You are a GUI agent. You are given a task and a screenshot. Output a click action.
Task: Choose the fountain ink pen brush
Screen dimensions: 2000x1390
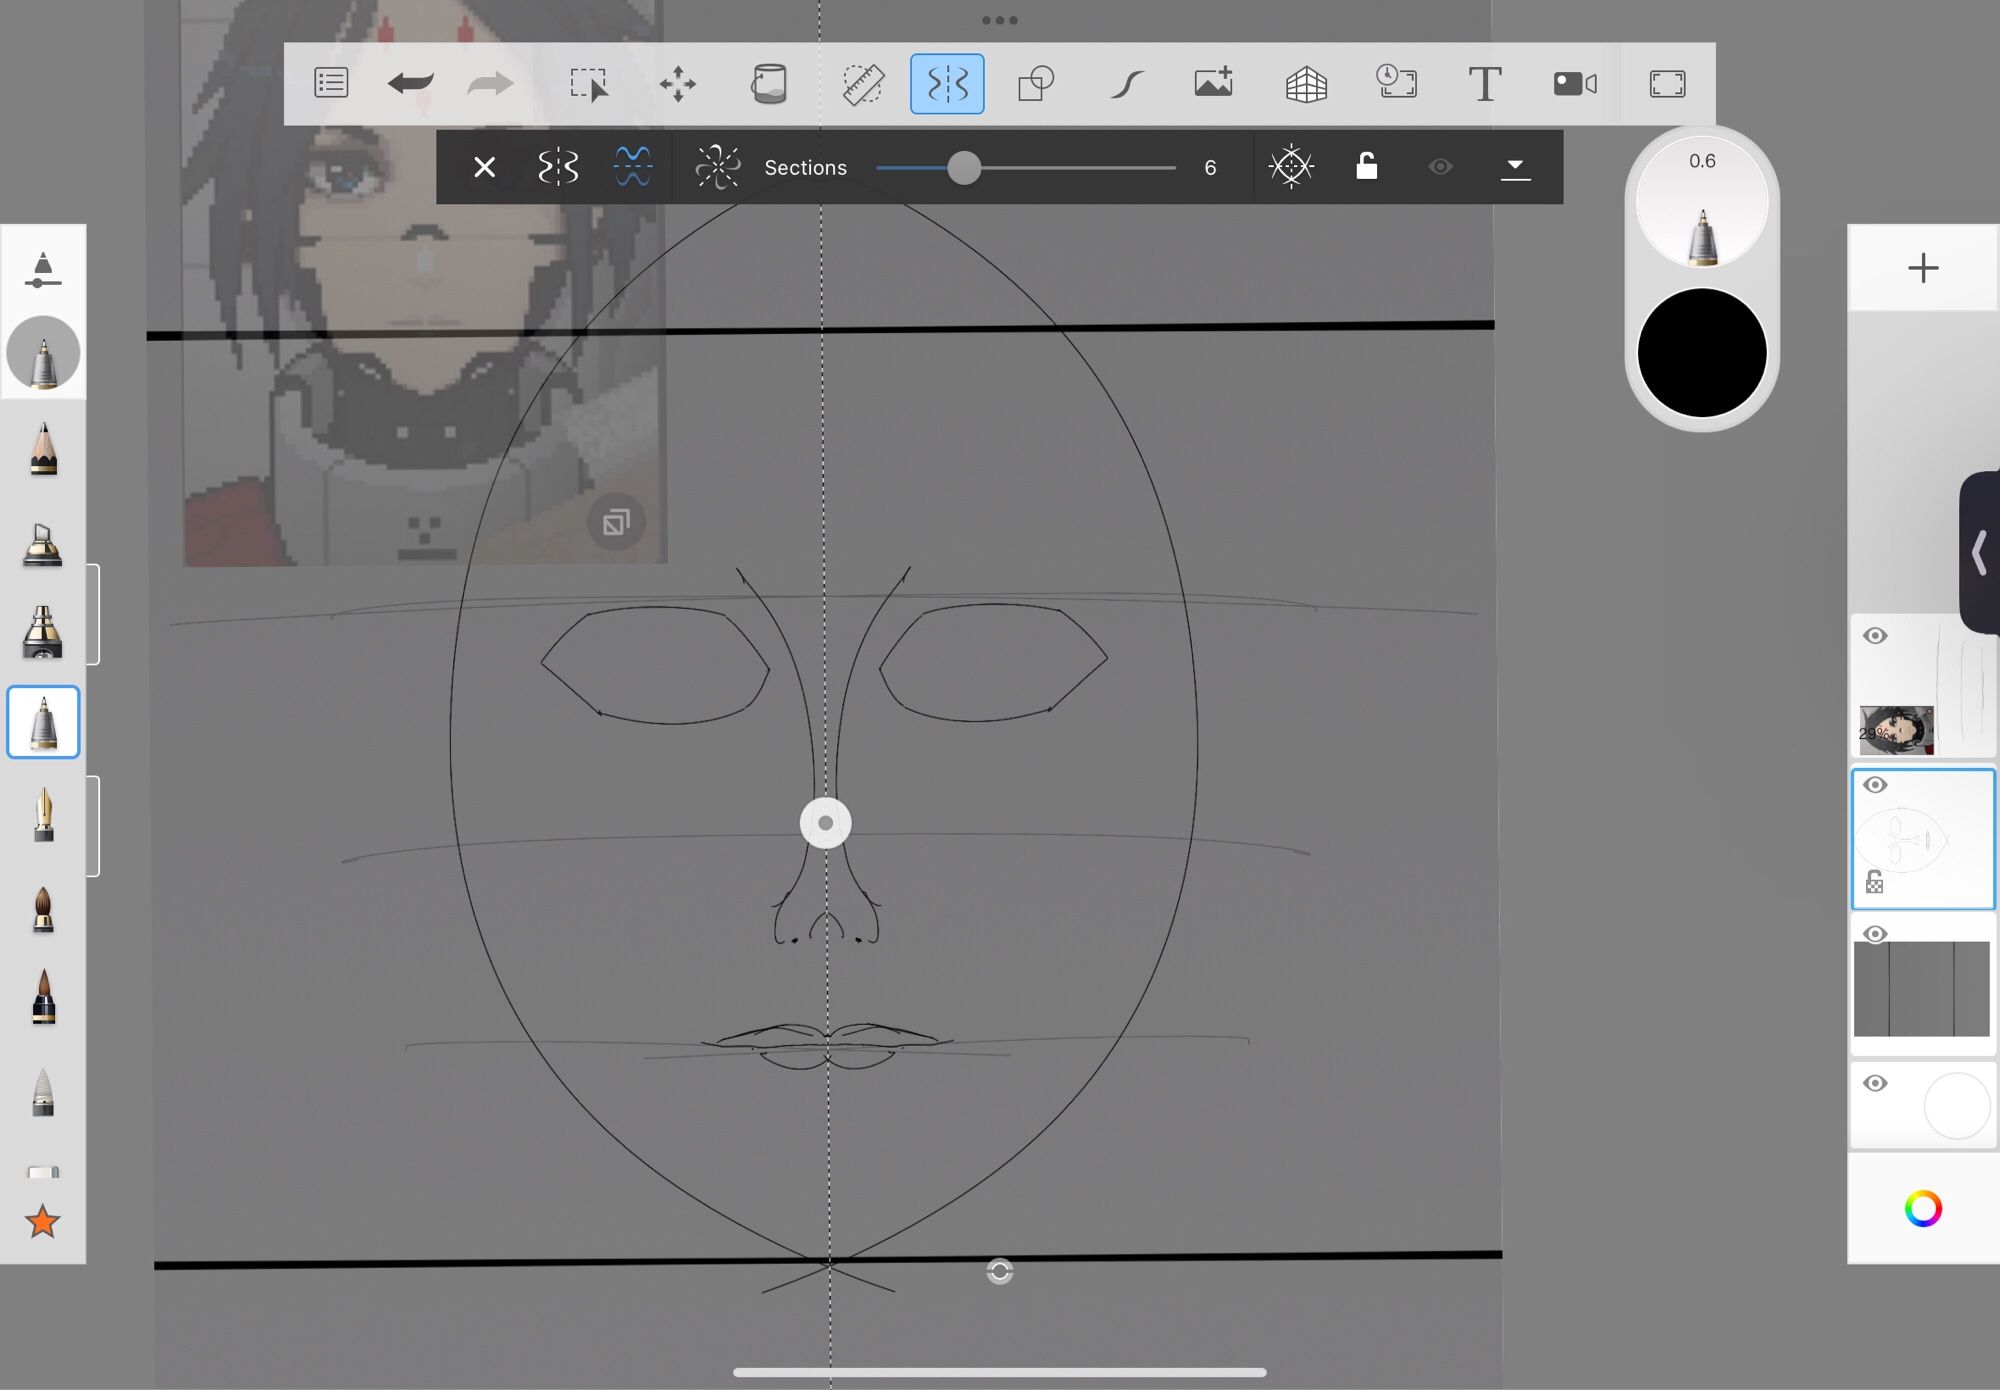click(x=43, y=814)
